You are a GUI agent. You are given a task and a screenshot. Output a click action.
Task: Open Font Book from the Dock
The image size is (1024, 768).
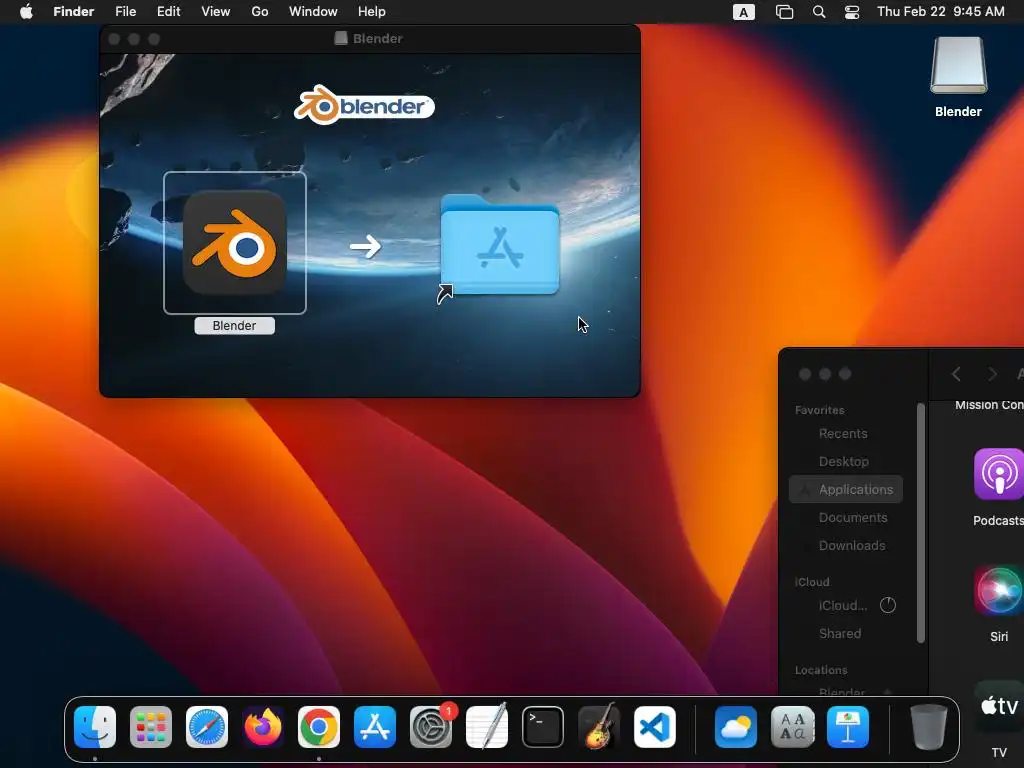[x=792, y=727]
